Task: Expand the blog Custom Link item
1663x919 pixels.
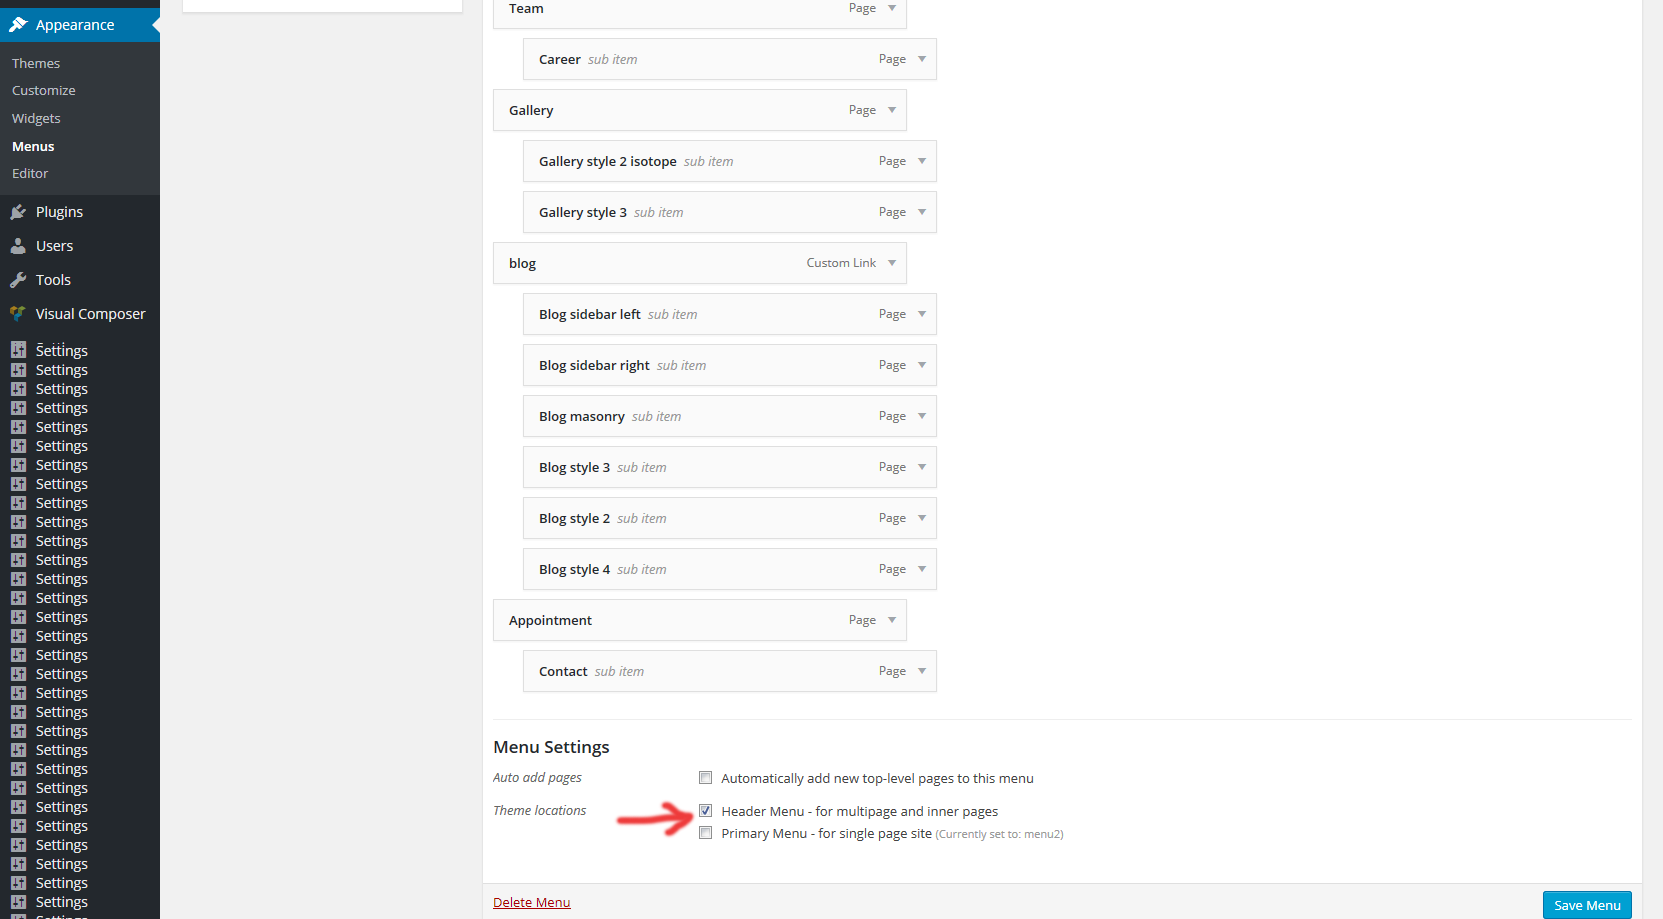Action: (x=892, y=263)
